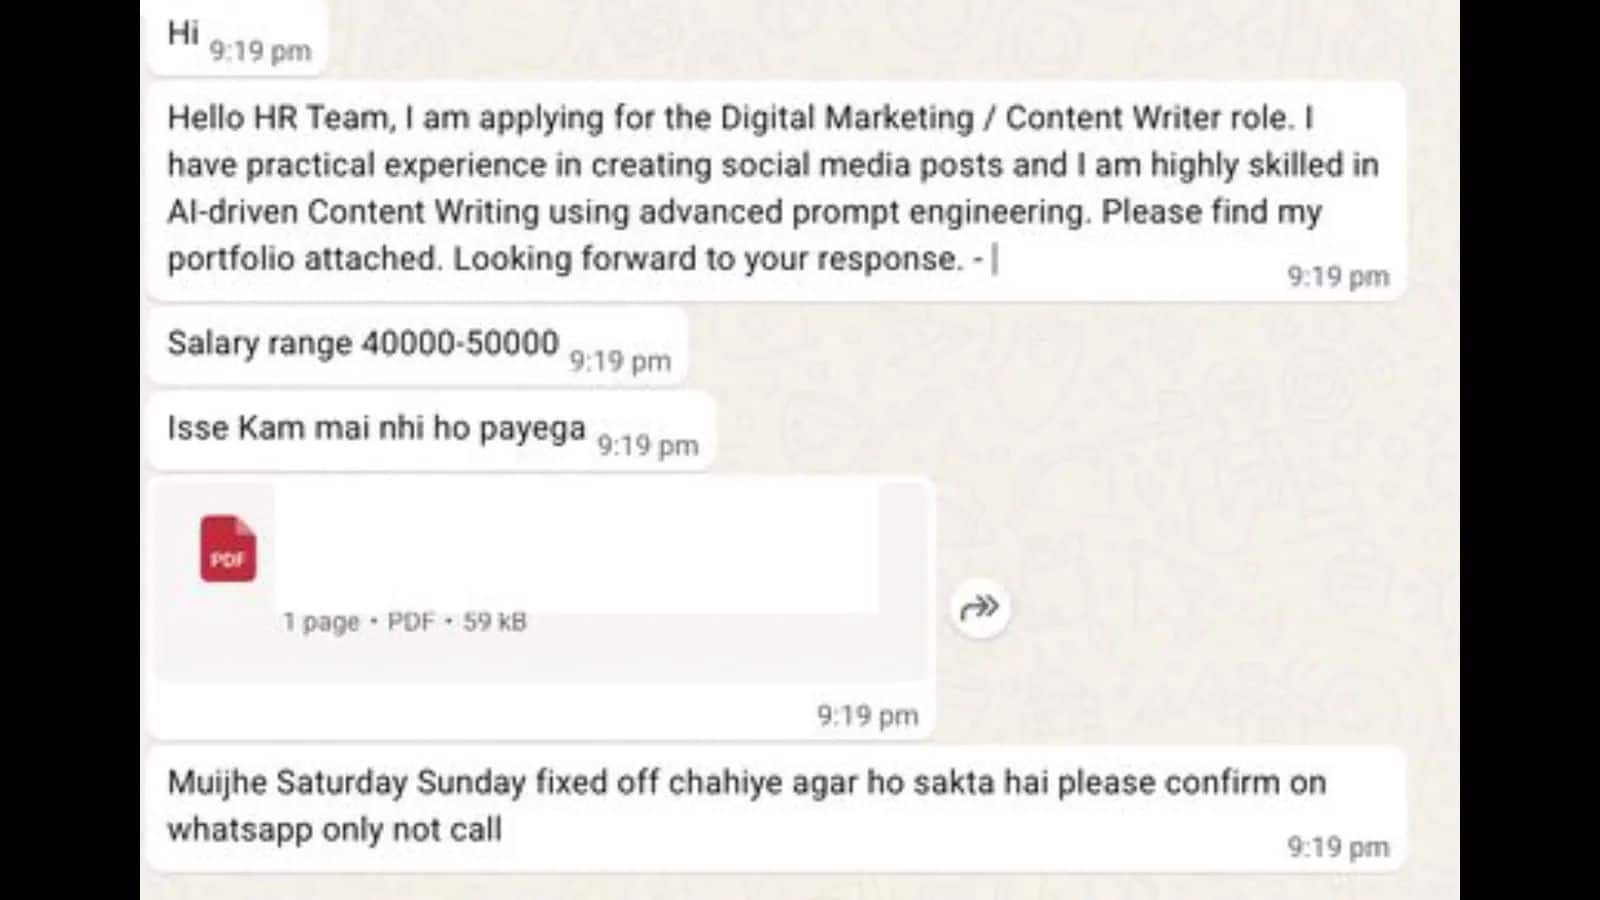
Task: Select the 'Muijhe Saturday Sunday fixed off' message
Action: point(776,808)
